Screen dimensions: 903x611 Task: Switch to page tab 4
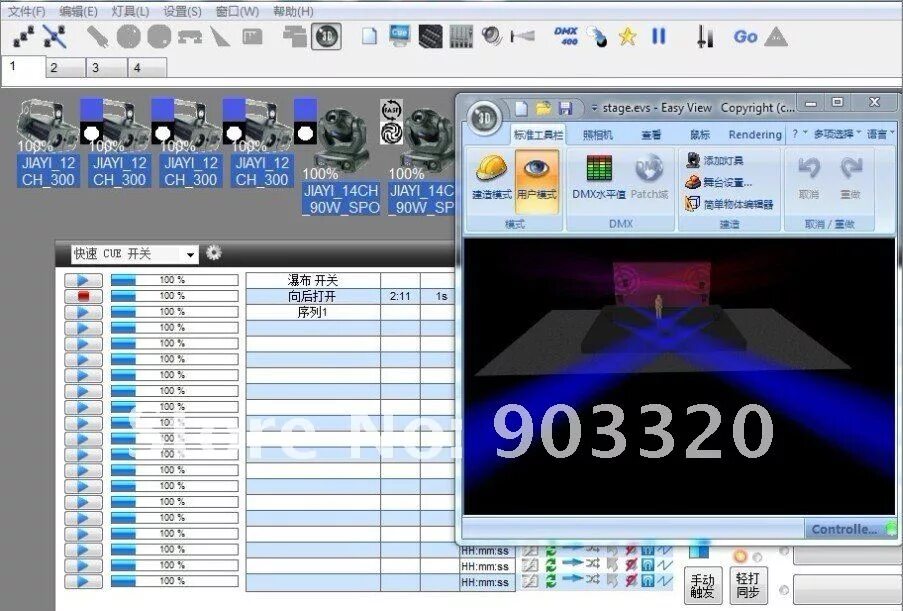pyautogui.click(x=147, y=67)
